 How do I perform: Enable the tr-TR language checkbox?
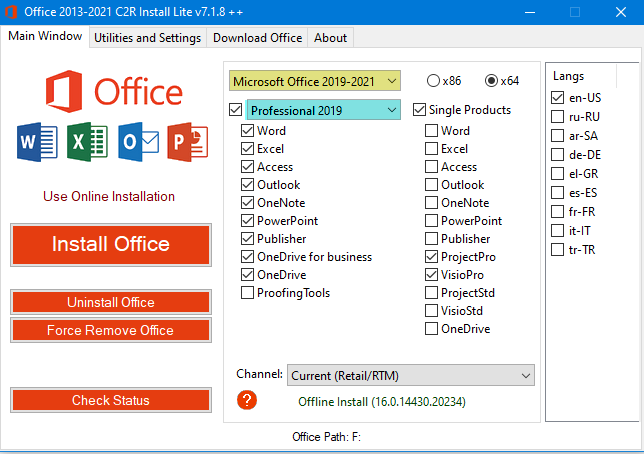pyautogui.click(x=557, y=249)
